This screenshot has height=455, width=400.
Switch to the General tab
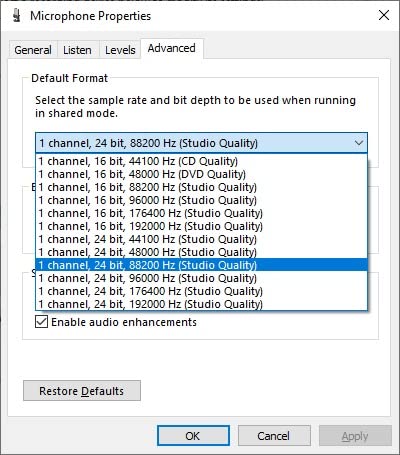[x=33, y=50]
